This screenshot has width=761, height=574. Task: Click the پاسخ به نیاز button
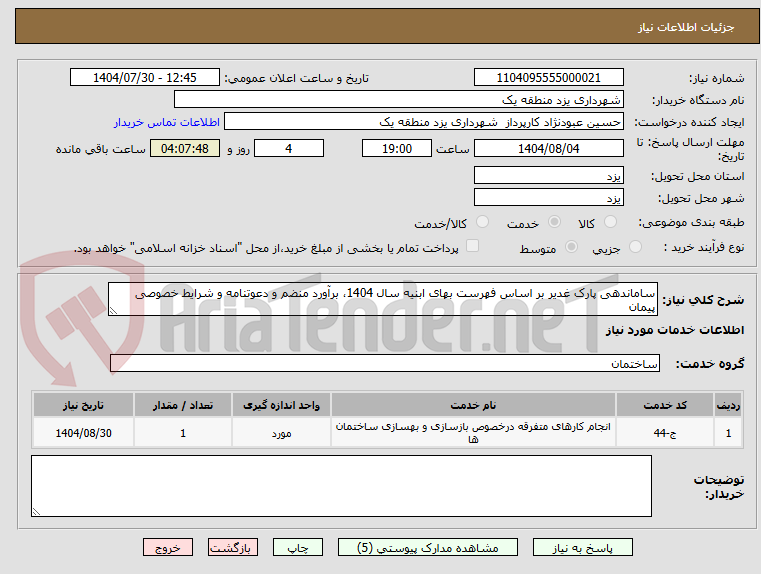582,547
